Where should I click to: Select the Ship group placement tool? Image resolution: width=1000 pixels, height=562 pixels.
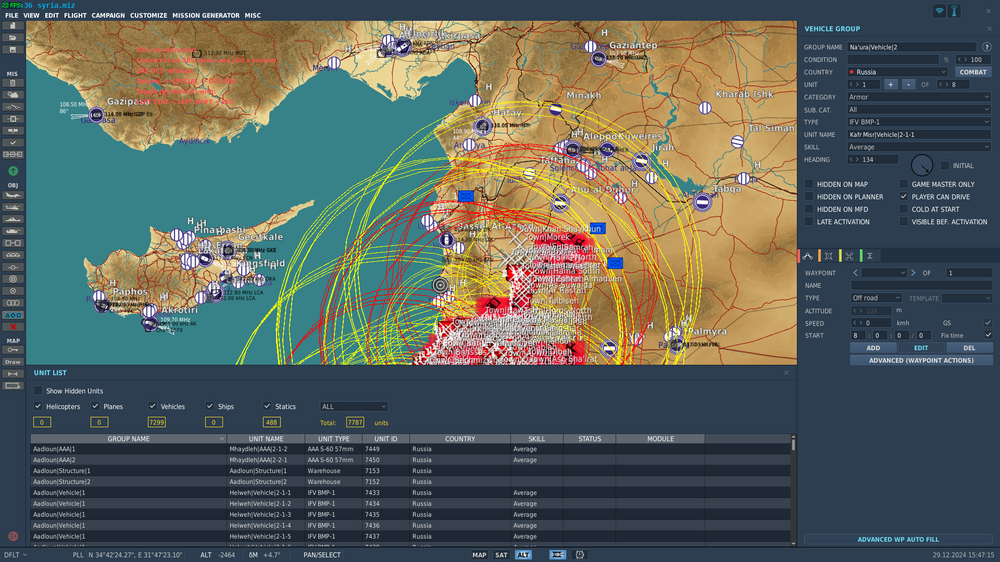click(13, 219)
